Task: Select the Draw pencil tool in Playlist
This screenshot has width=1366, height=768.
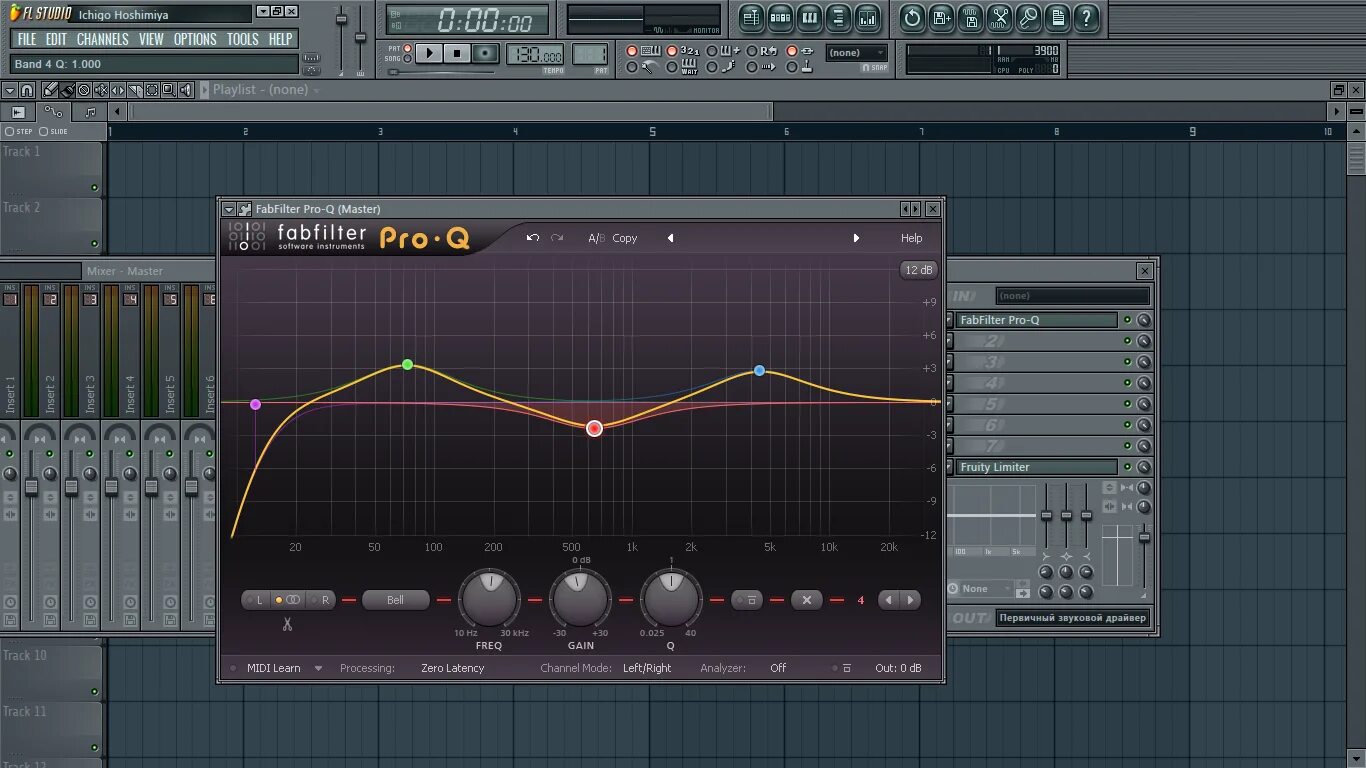Action: pyautogui.click(x=50, y=90)
